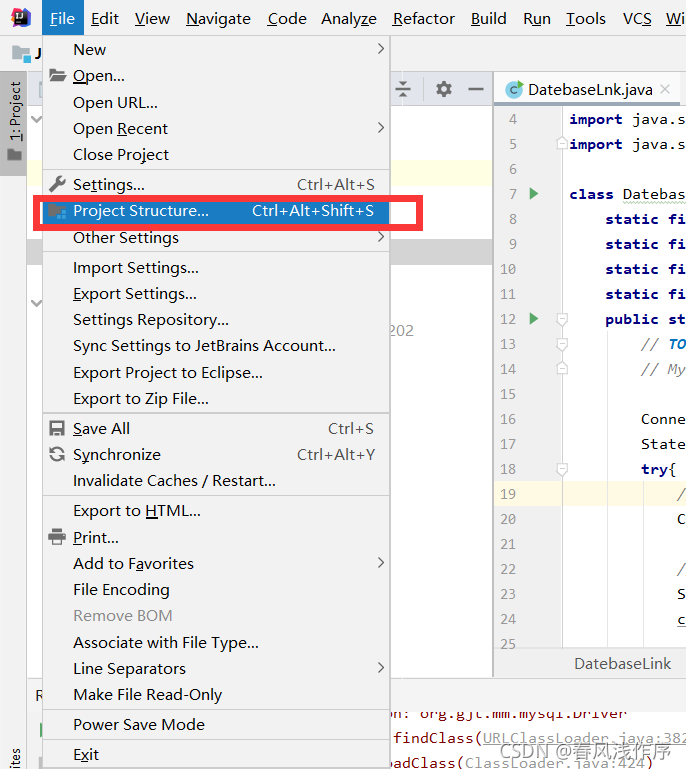Select Export to Zip File...
The image size is (686, 769).
click(216, 399)
